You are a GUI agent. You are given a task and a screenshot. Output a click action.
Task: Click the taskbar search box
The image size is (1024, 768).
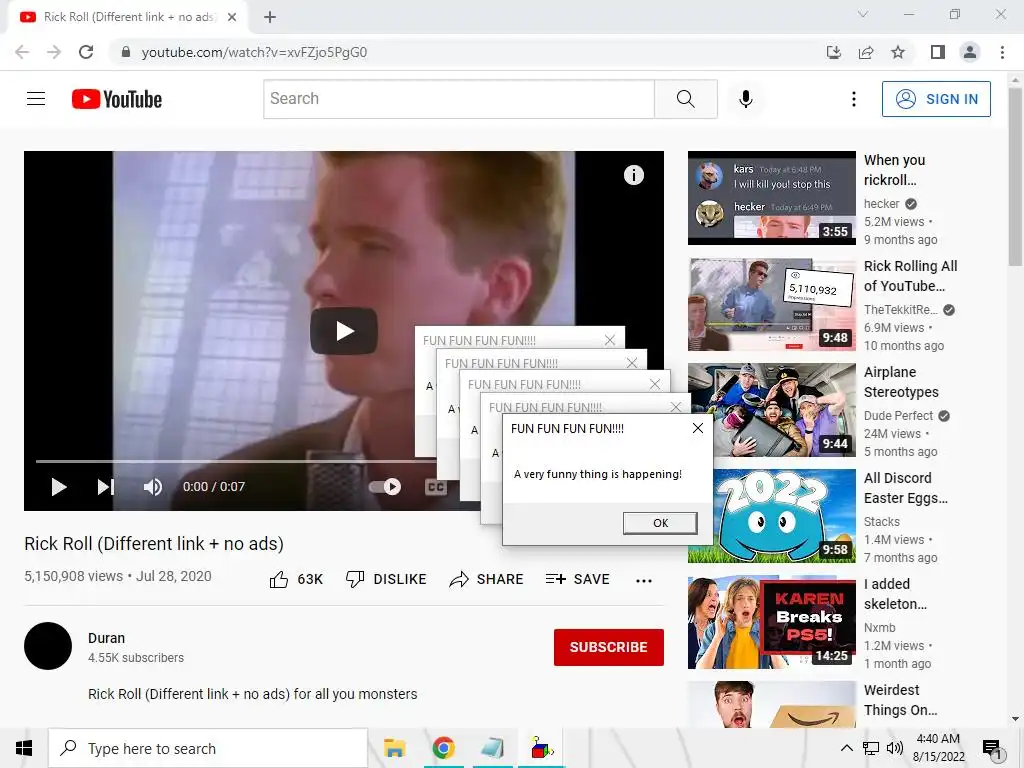(208, 748)
